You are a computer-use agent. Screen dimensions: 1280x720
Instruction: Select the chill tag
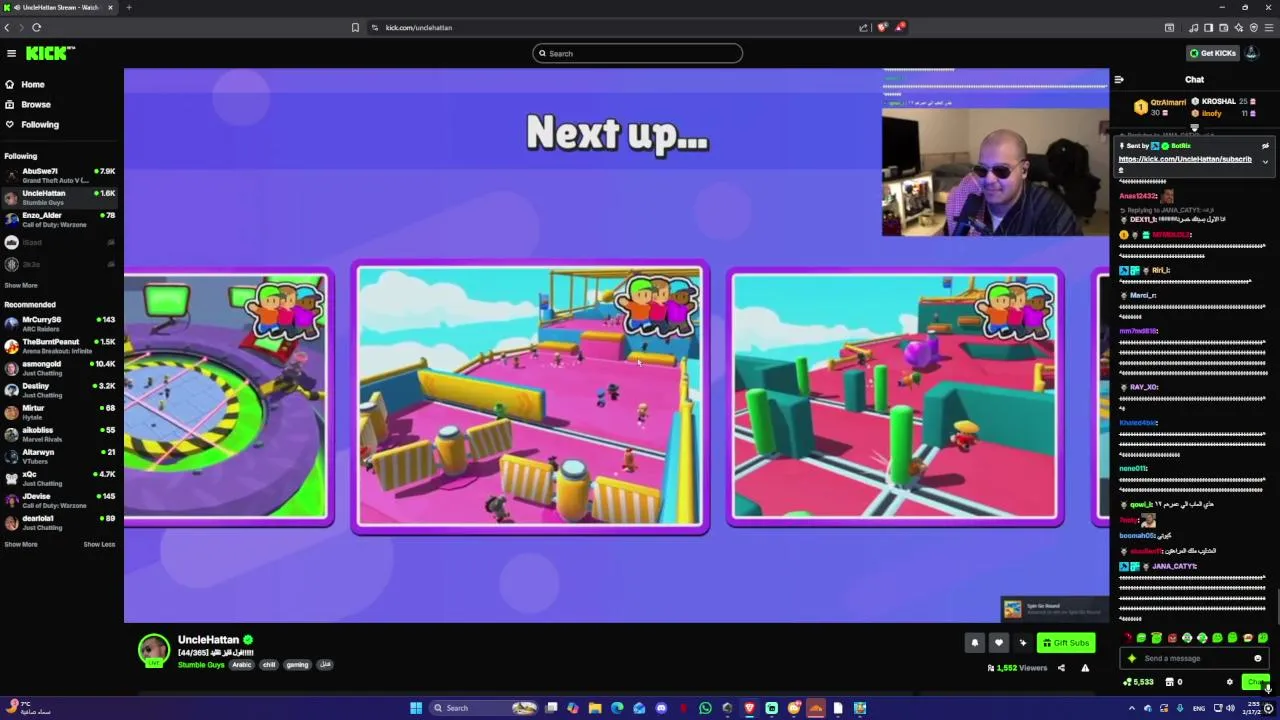click(269, 664)
